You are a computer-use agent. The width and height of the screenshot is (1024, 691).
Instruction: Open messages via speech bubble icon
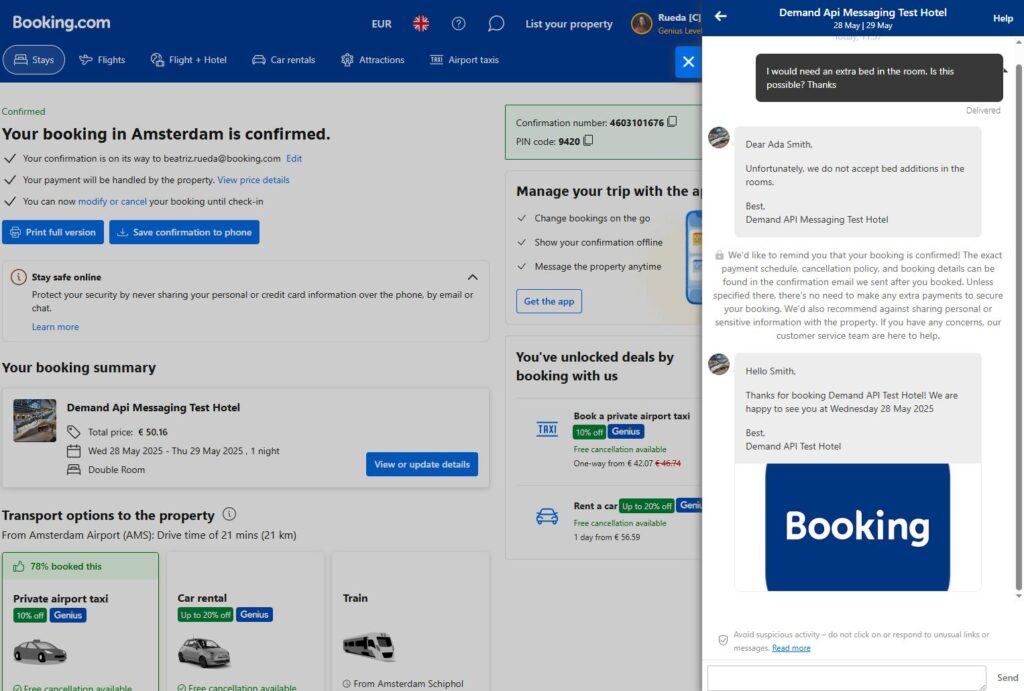click(496, 24)
